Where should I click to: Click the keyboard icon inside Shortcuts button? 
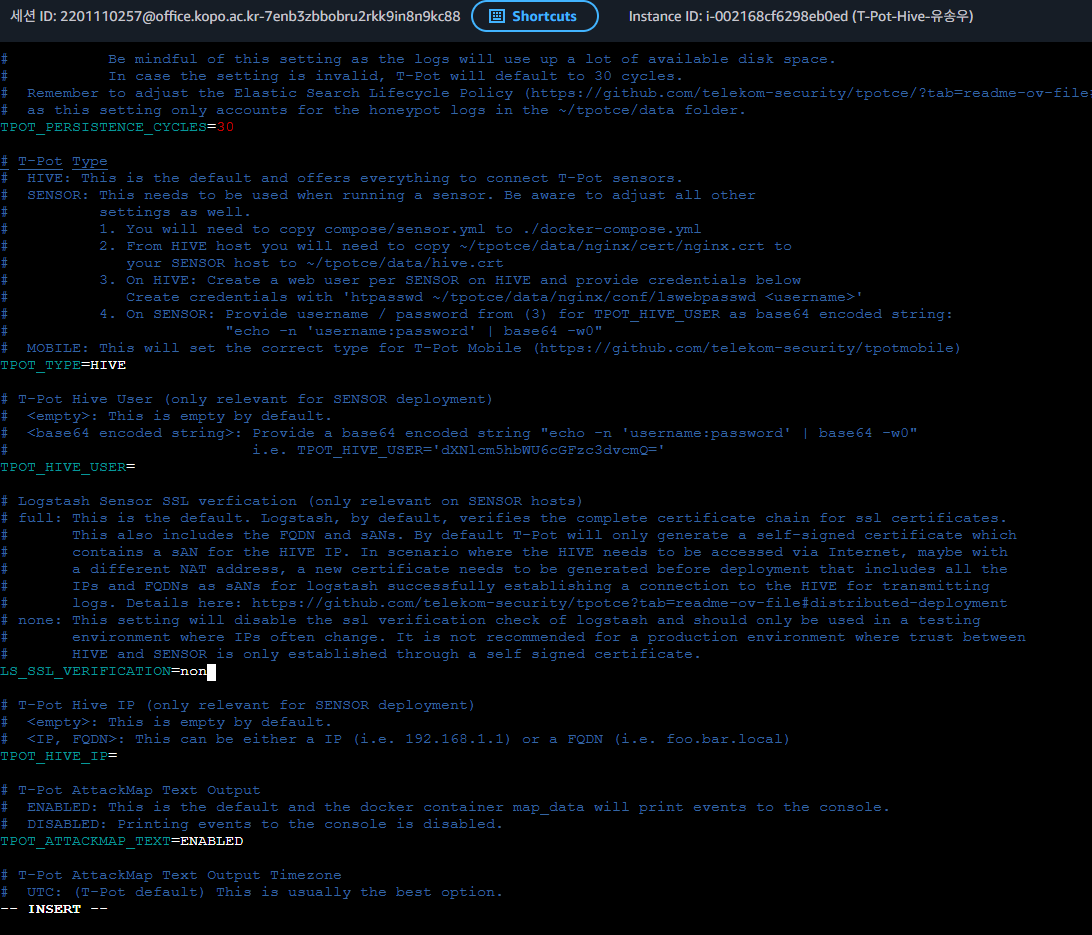click(x=497, y=16)
